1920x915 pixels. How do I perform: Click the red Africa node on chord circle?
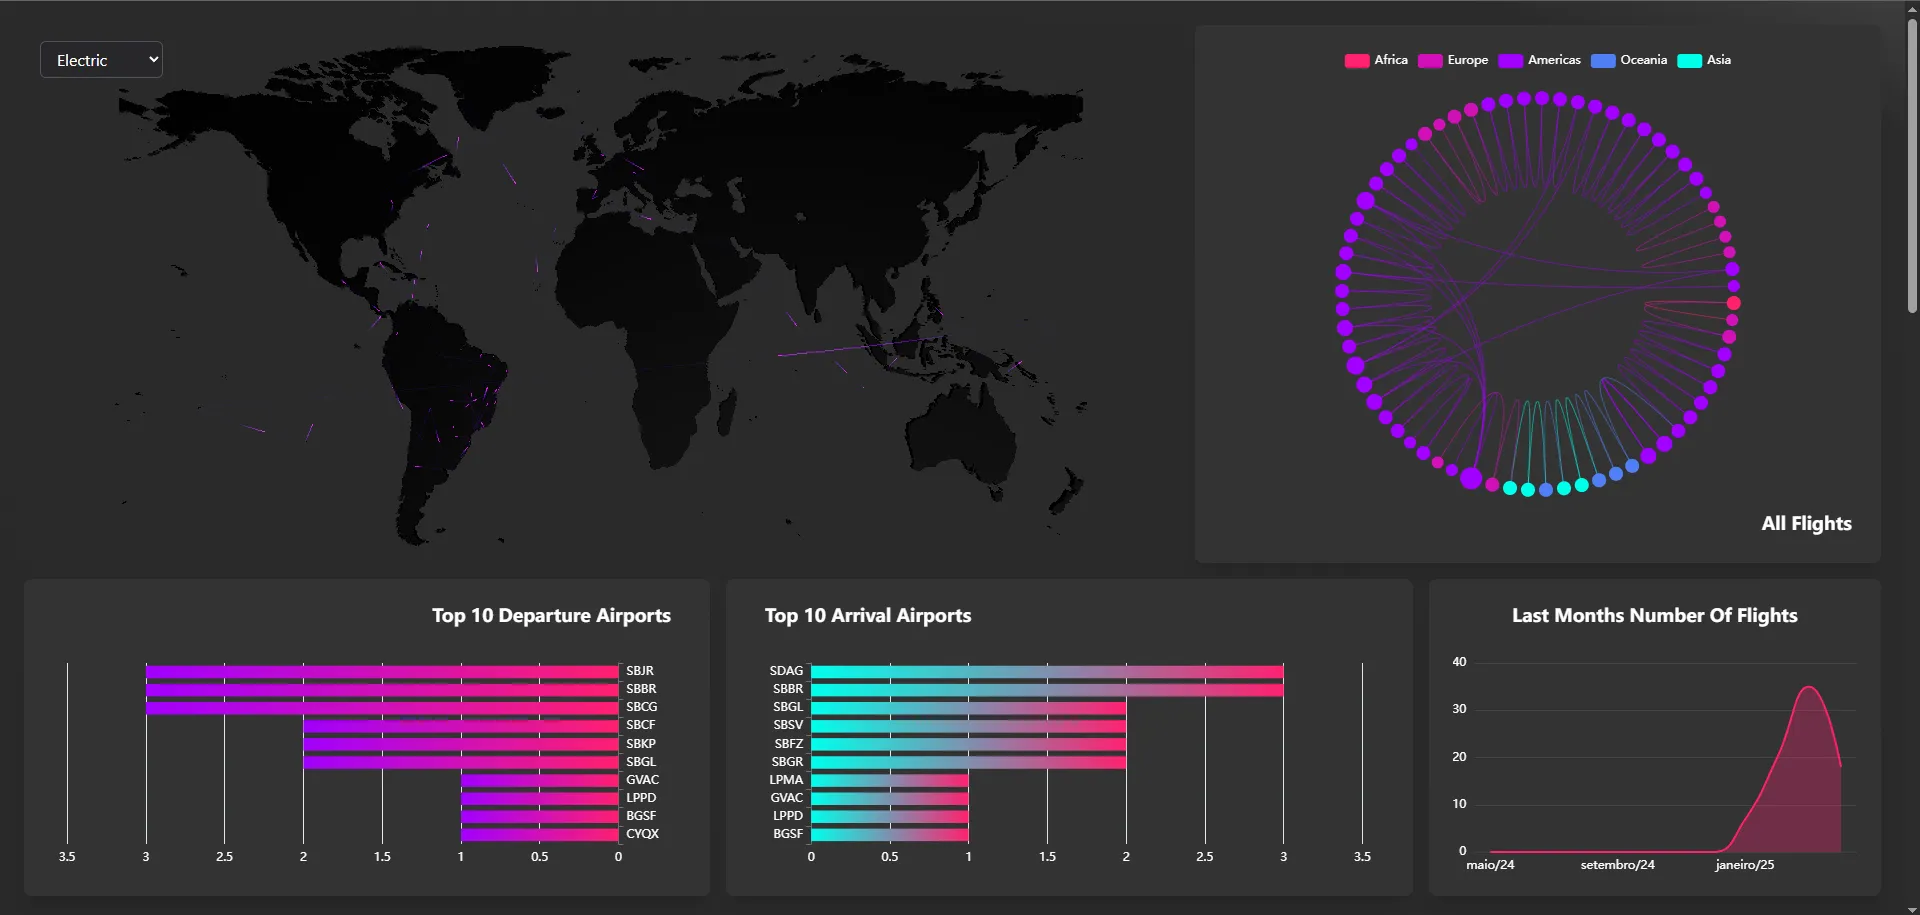tap(1733, 303)
